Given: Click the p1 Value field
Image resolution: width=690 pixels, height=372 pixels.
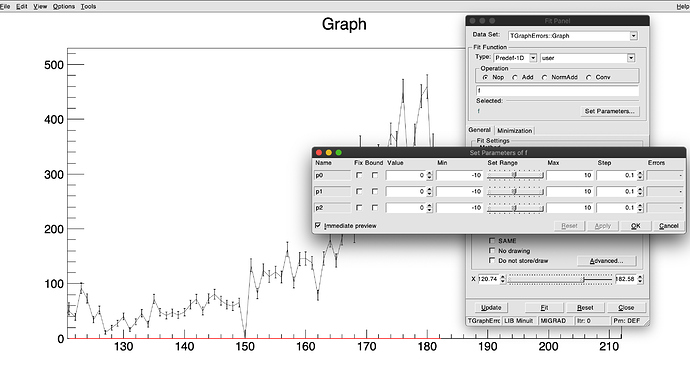Looking at the screenshot, I should point(406,192).
